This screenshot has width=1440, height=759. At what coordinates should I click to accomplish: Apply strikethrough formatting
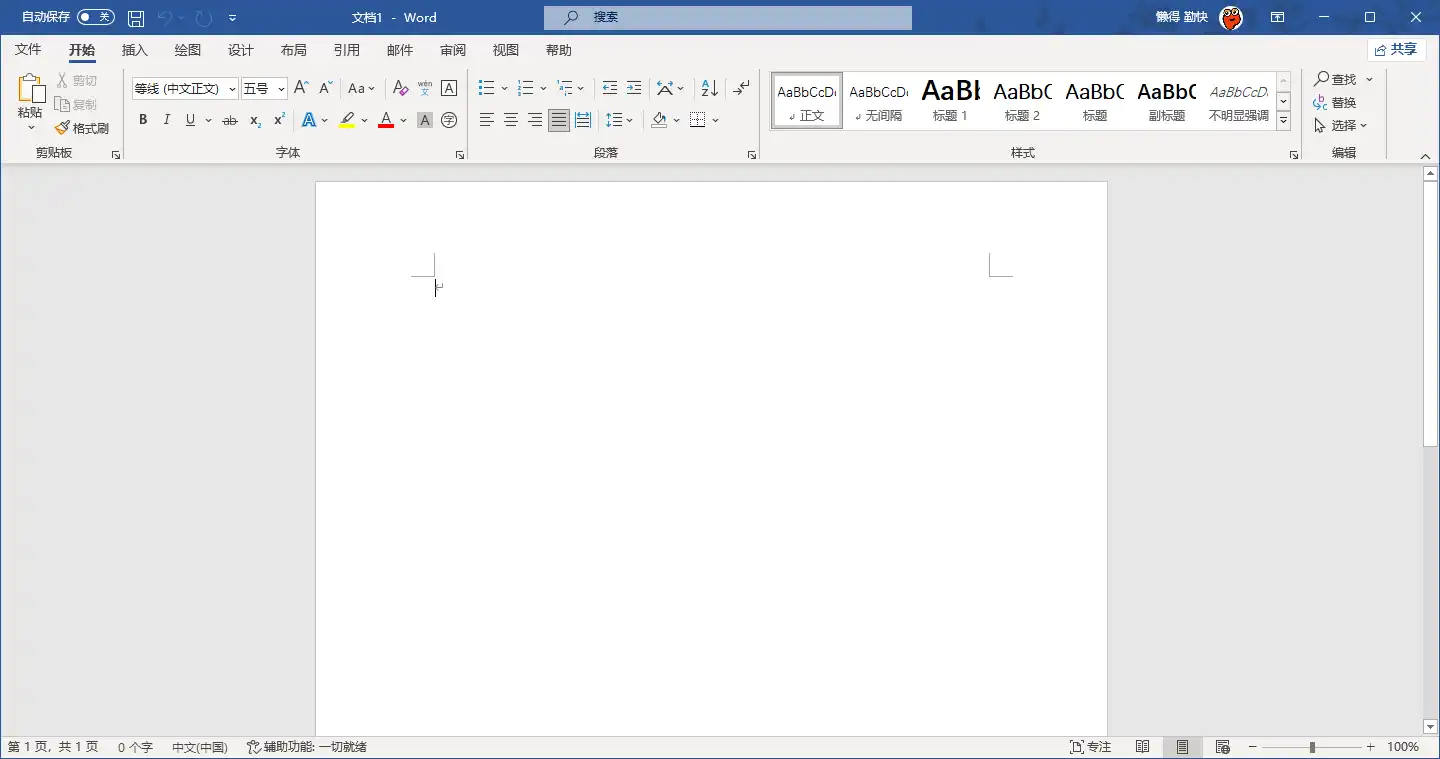coord(230,120)
